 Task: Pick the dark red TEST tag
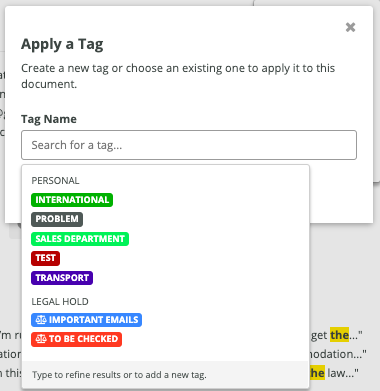coord(45,258)
